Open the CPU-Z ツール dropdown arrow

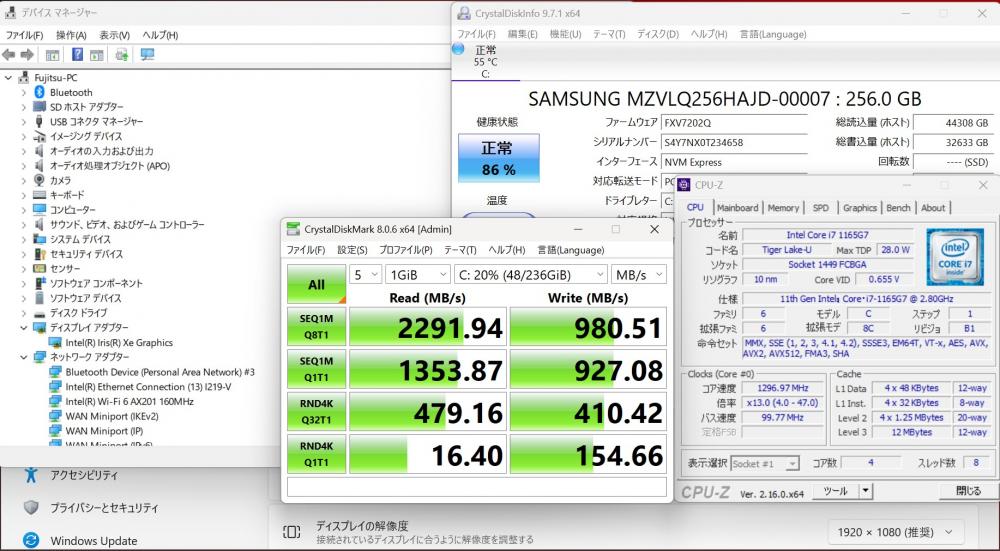pyautogui.click(x=865, y=491)
